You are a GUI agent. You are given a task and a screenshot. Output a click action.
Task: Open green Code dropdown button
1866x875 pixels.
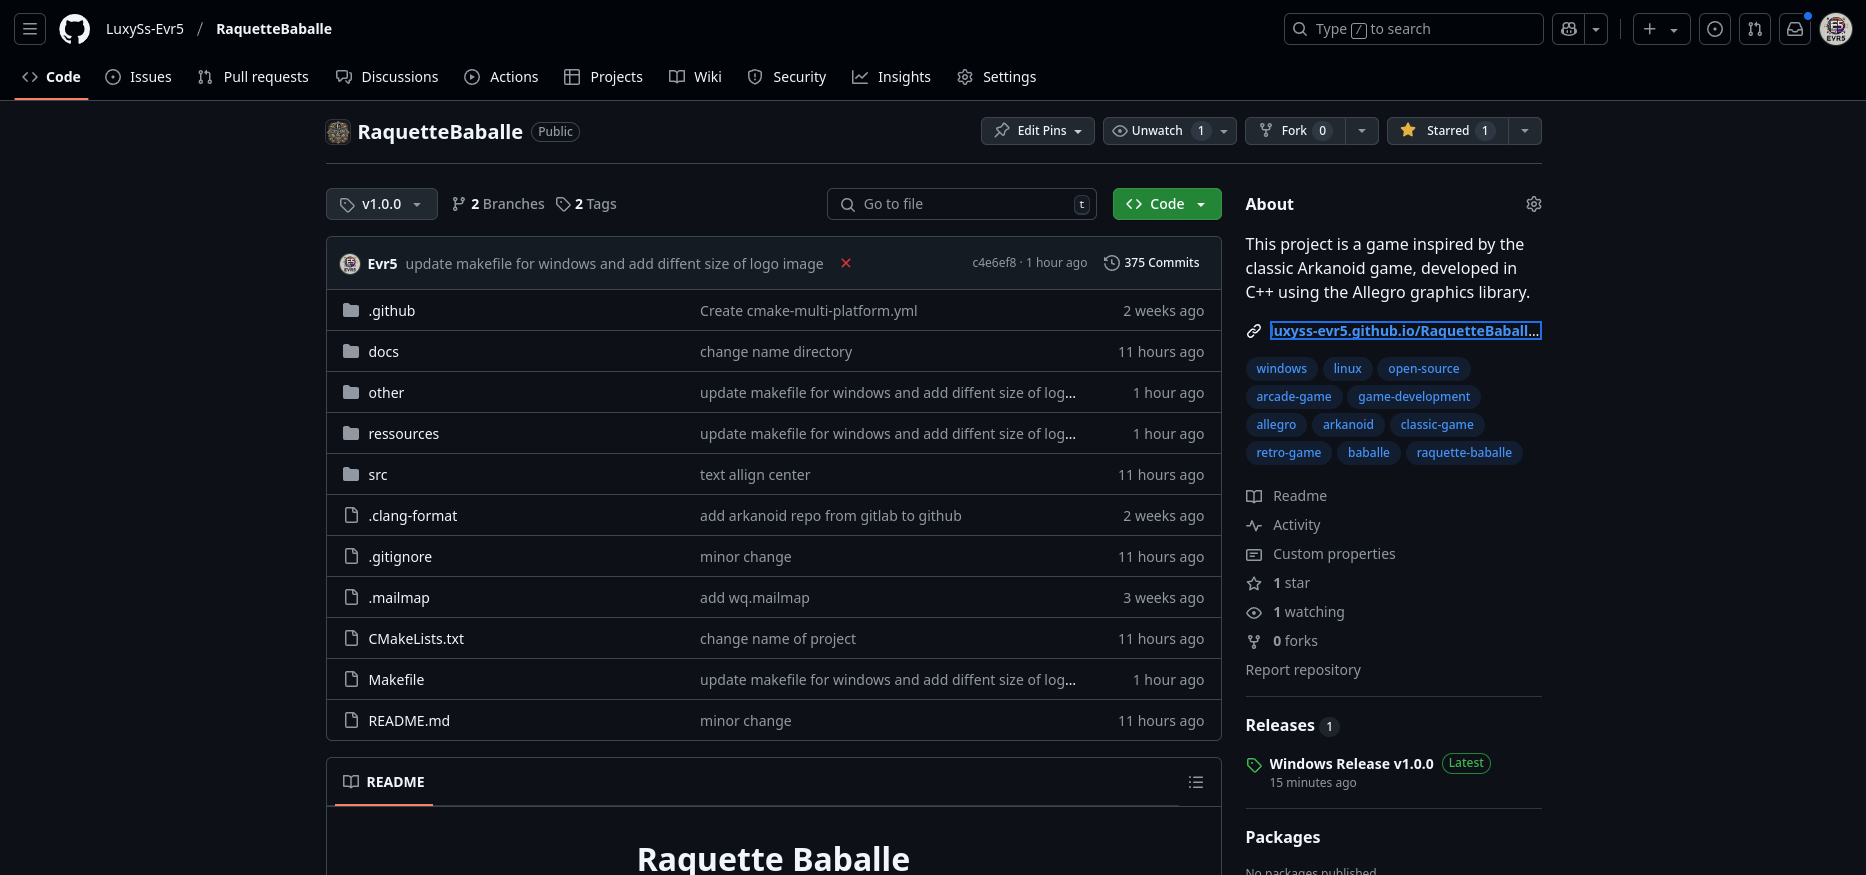(1167, 204)
